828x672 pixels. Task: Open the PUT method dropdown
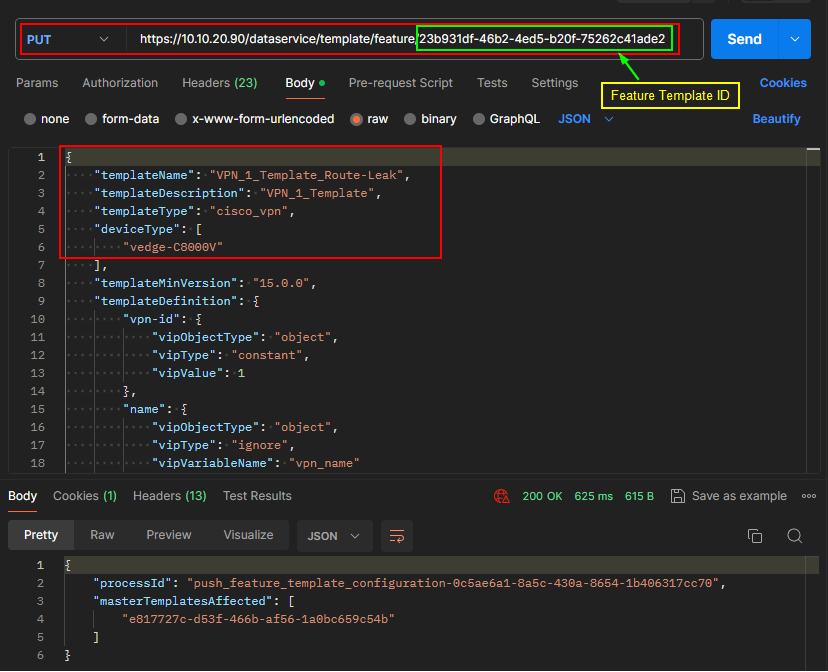[68, 39]
